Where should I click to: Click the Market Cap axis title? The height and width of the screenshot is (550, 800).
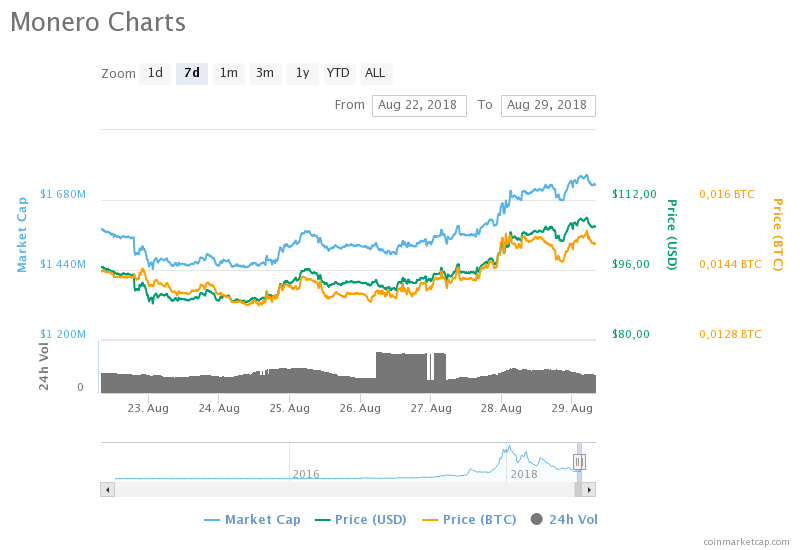tap(21, 235)
